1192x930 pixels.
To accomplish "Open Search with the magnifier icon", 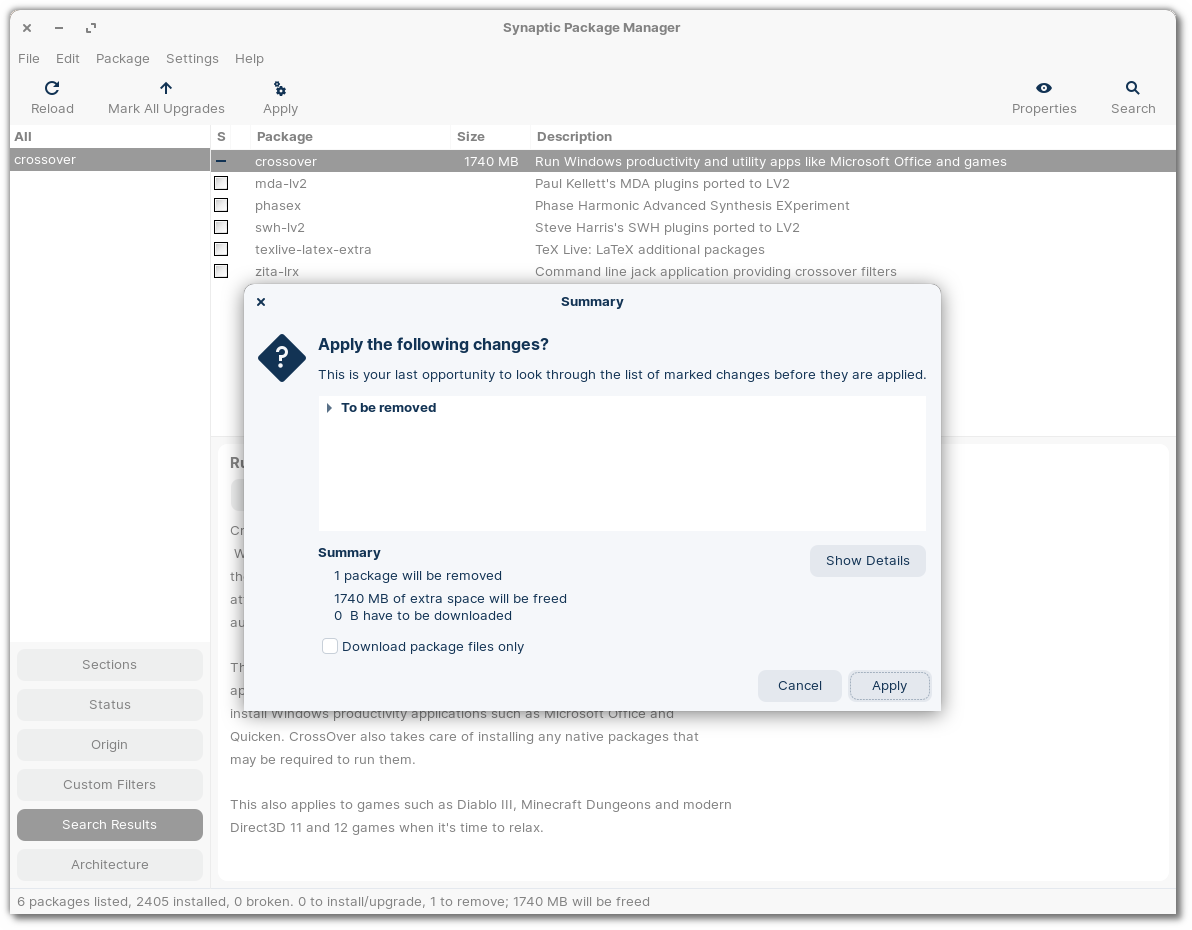I will (1133, 88).
